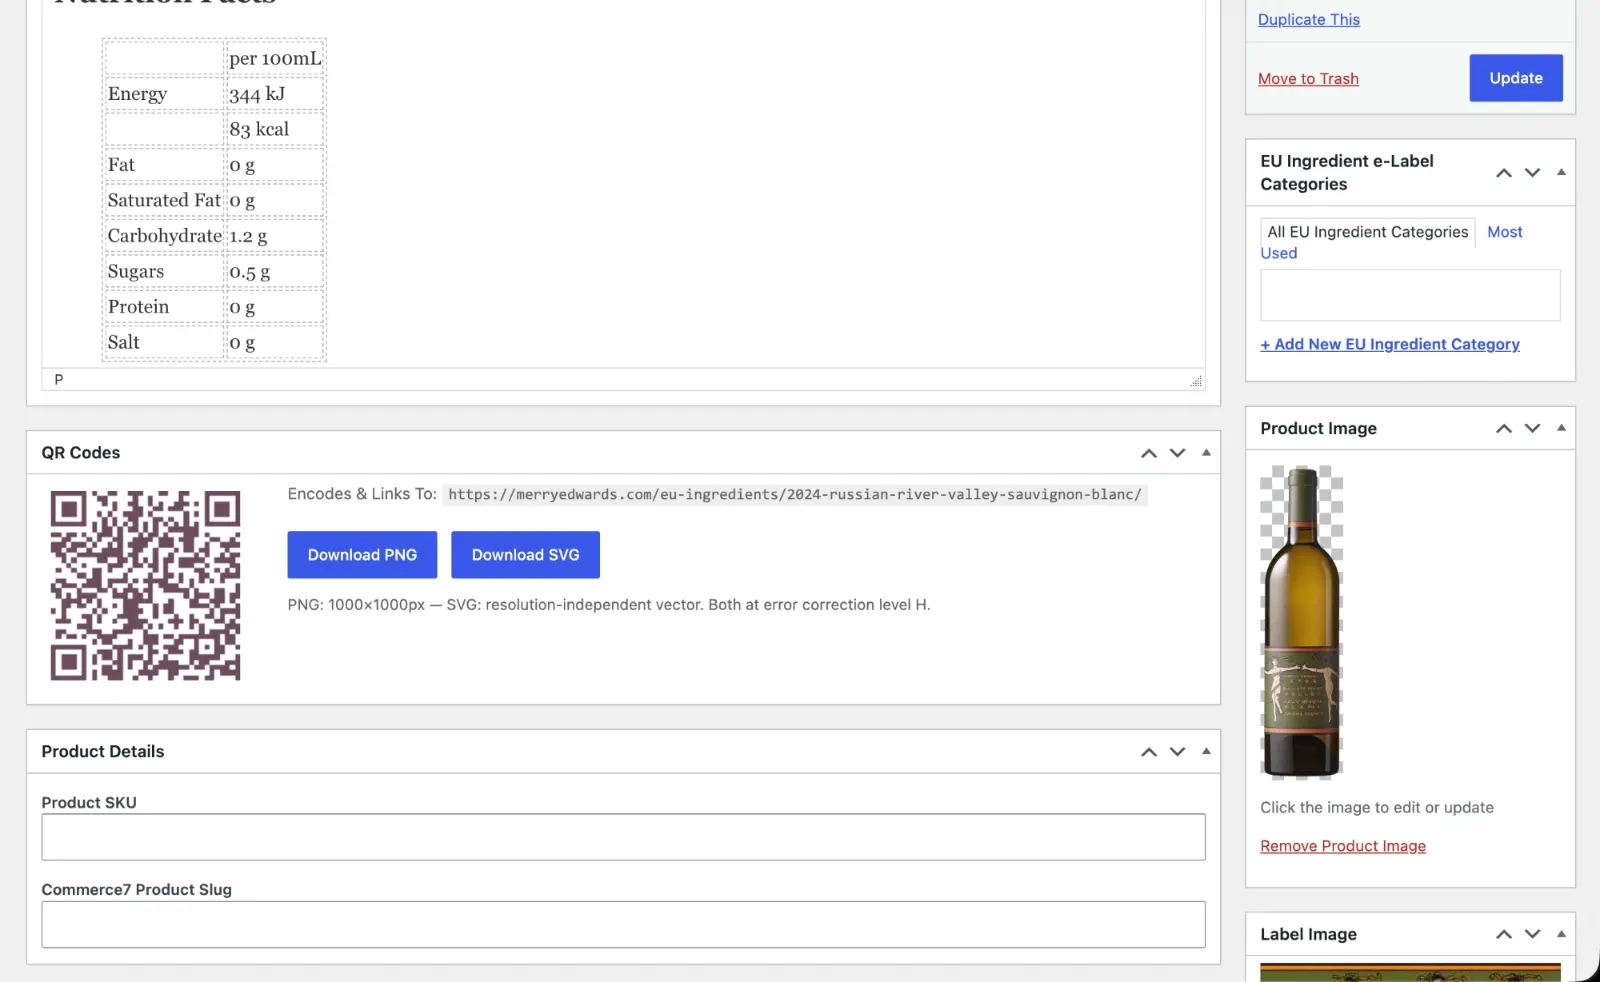Move Product Image panel down
This screenshot has width=1600, height=982.
pyautogui.click(x=1532, y=428)
